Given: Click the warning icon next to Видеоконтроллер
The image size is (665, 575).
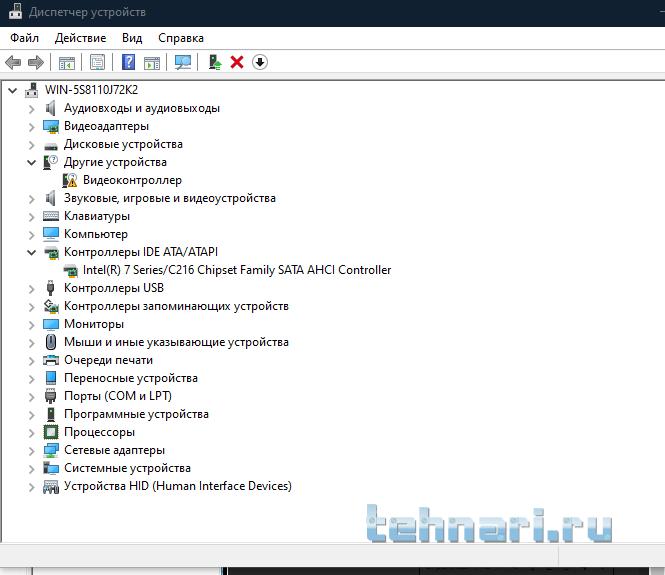Looking at the screenshot, I should click(70, 180).
